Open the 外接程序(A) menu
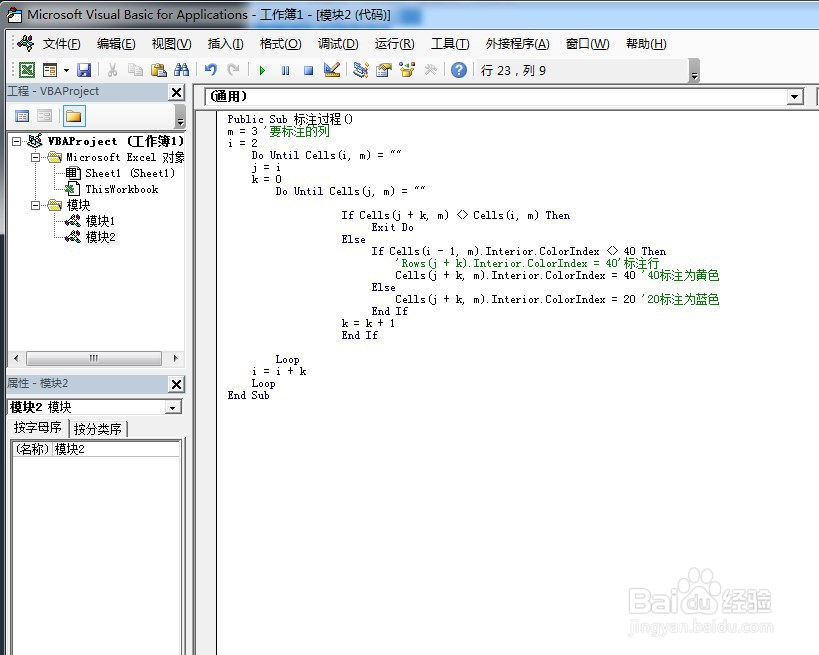The width and height of the screenshot is (819, 655). coord(517,44)
